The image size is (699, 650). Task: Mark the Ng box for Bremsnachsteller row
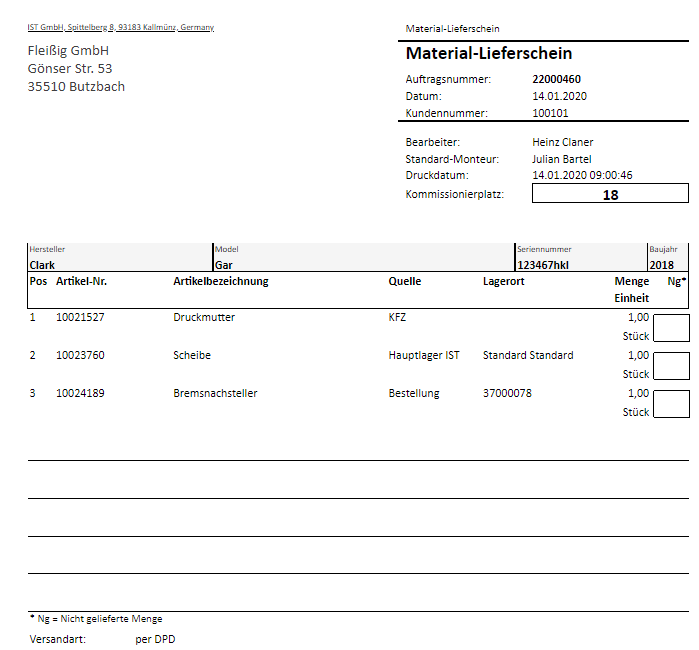point(671,403)
